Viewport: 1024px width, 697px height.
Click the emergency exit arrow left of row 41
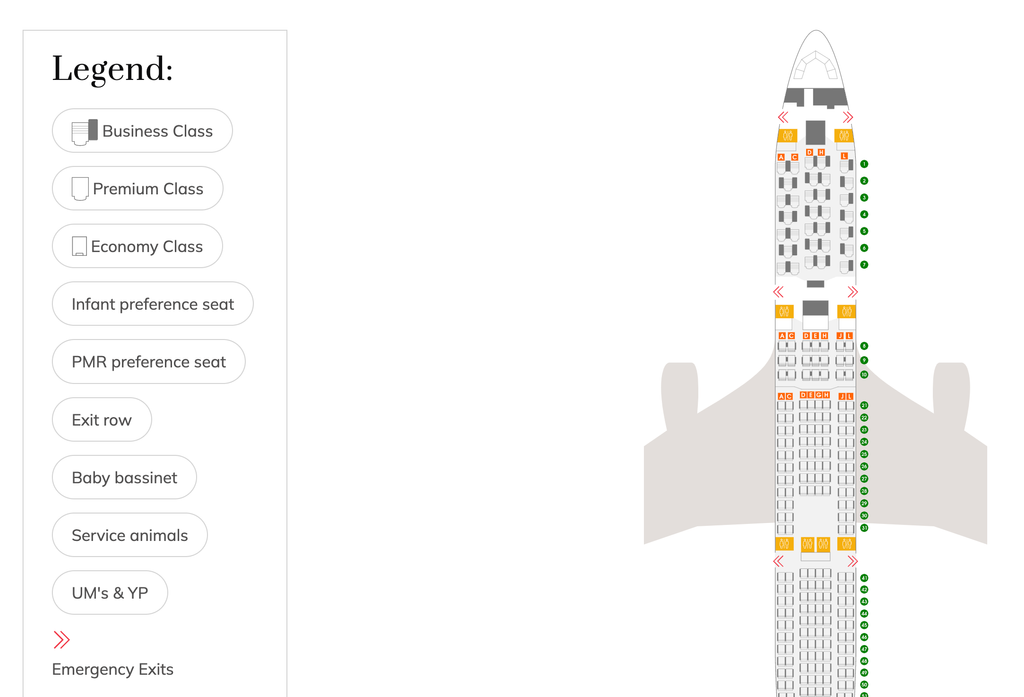click(778, 561)
